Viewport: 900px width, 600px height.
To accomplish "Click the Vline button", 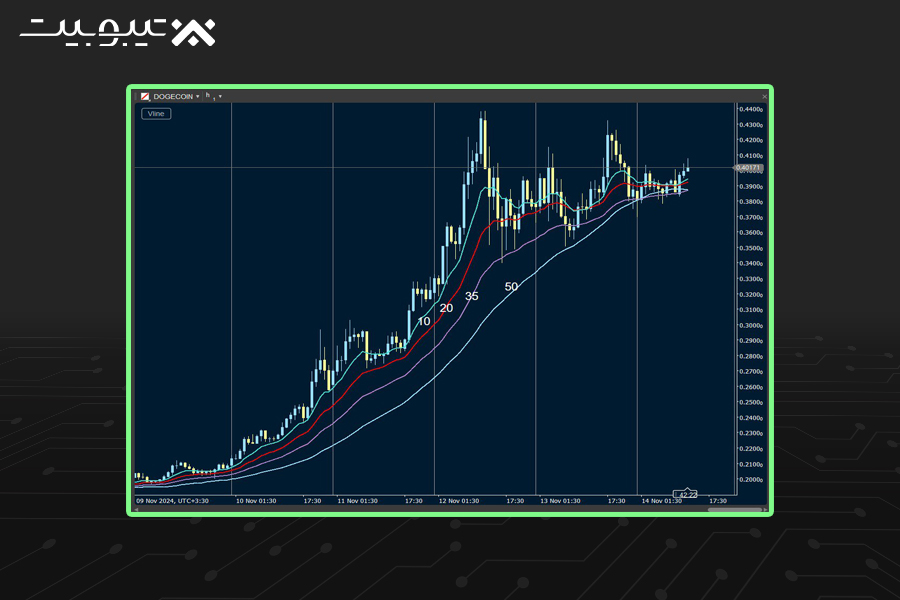I will (156, 114).
